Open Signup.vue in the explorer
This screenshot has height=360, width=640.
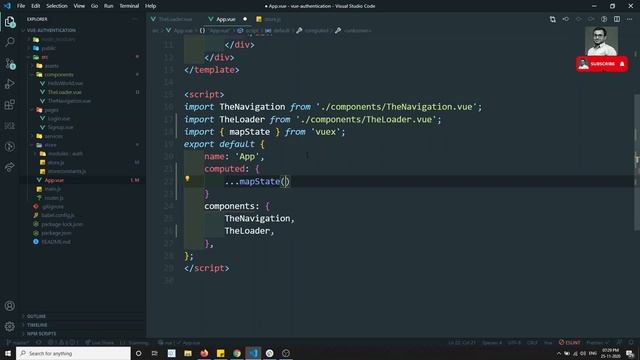click(60, 127)
